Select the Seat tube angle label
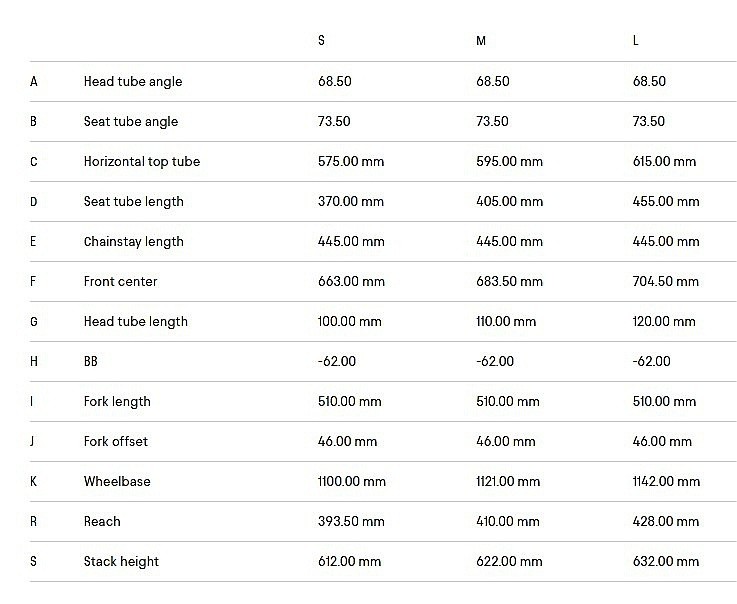The image size is (737, 604). (131, 121)
